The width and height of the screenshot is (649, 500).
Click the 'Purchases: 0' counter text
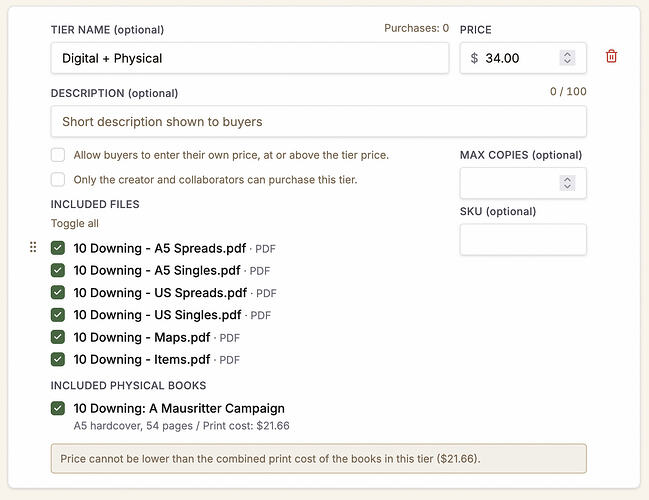pos(416,28)
